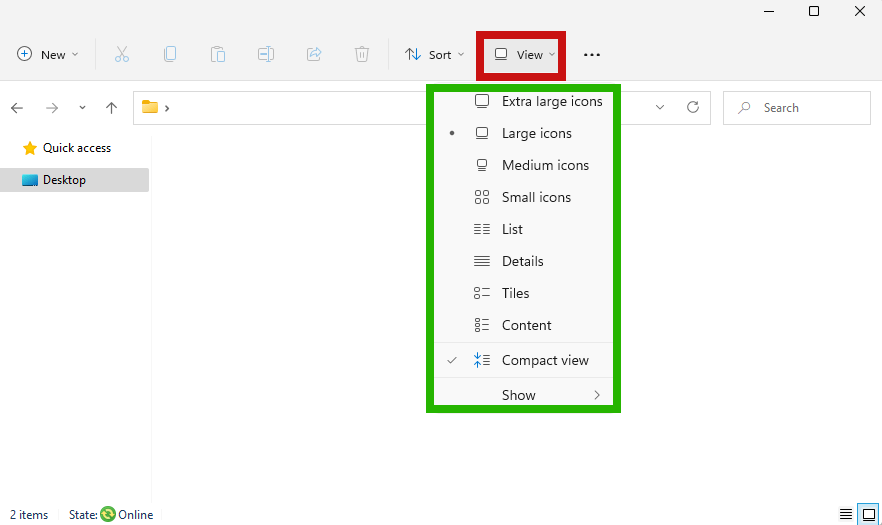Screen dimensions: 882x525
Task: Click inside the address bar field
Action: pos(422,107)
